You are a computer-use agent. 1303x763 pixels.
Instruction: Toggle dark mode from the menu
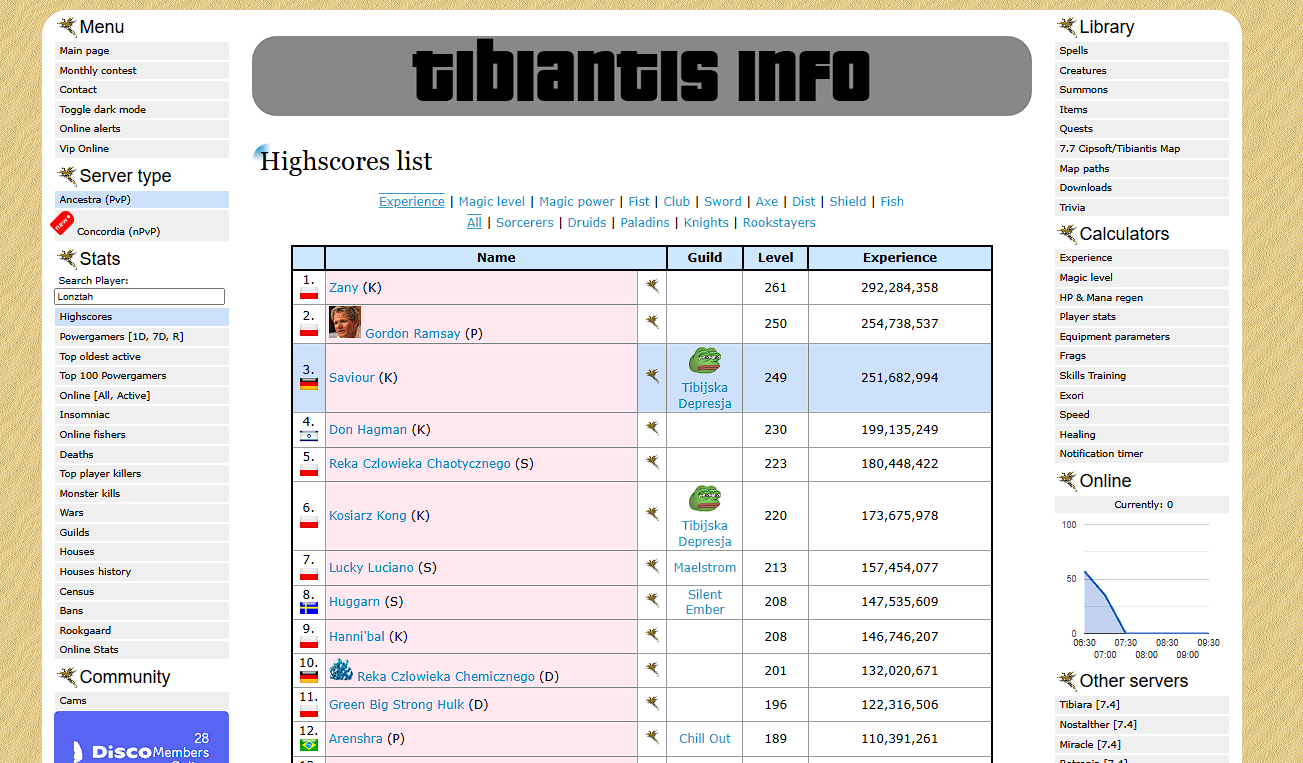pyautogui.click(x=103, y=109)
